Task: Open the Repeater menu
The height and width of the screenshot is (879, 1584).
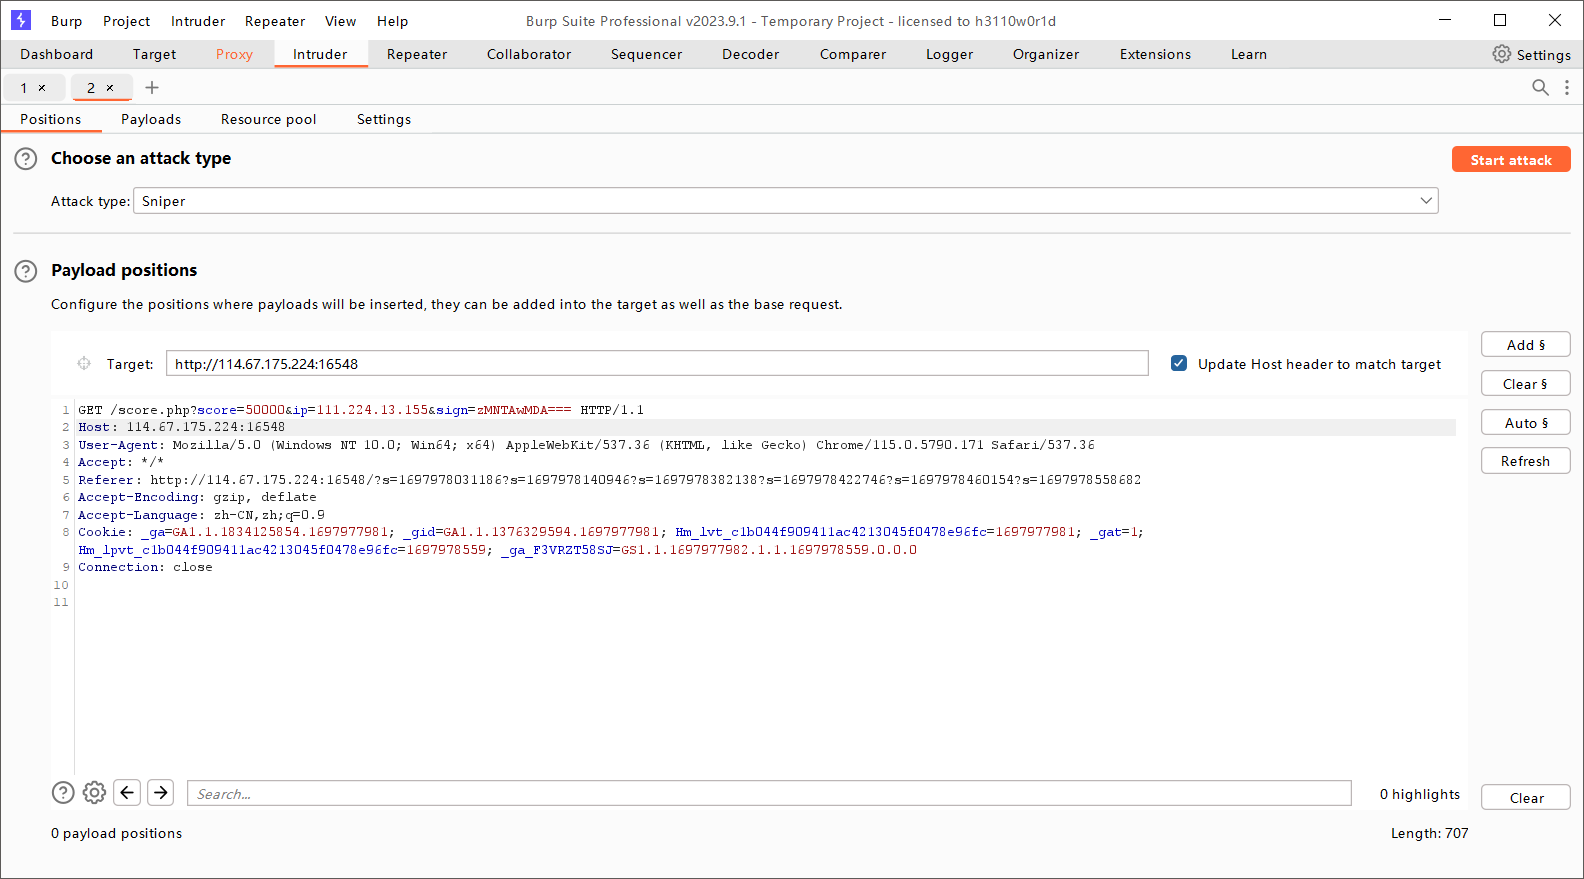Action: tap(275, 21)
